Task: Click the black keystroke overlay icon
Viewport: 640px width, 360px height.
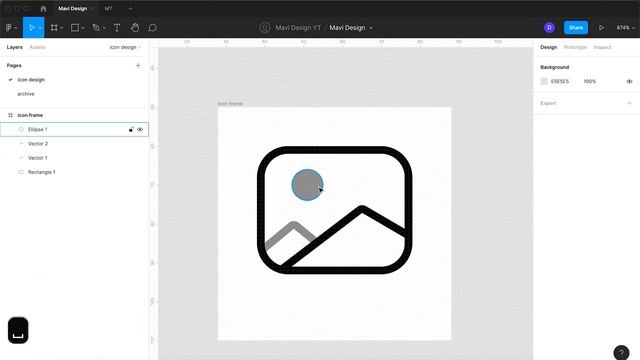Action: coord(18,330)
